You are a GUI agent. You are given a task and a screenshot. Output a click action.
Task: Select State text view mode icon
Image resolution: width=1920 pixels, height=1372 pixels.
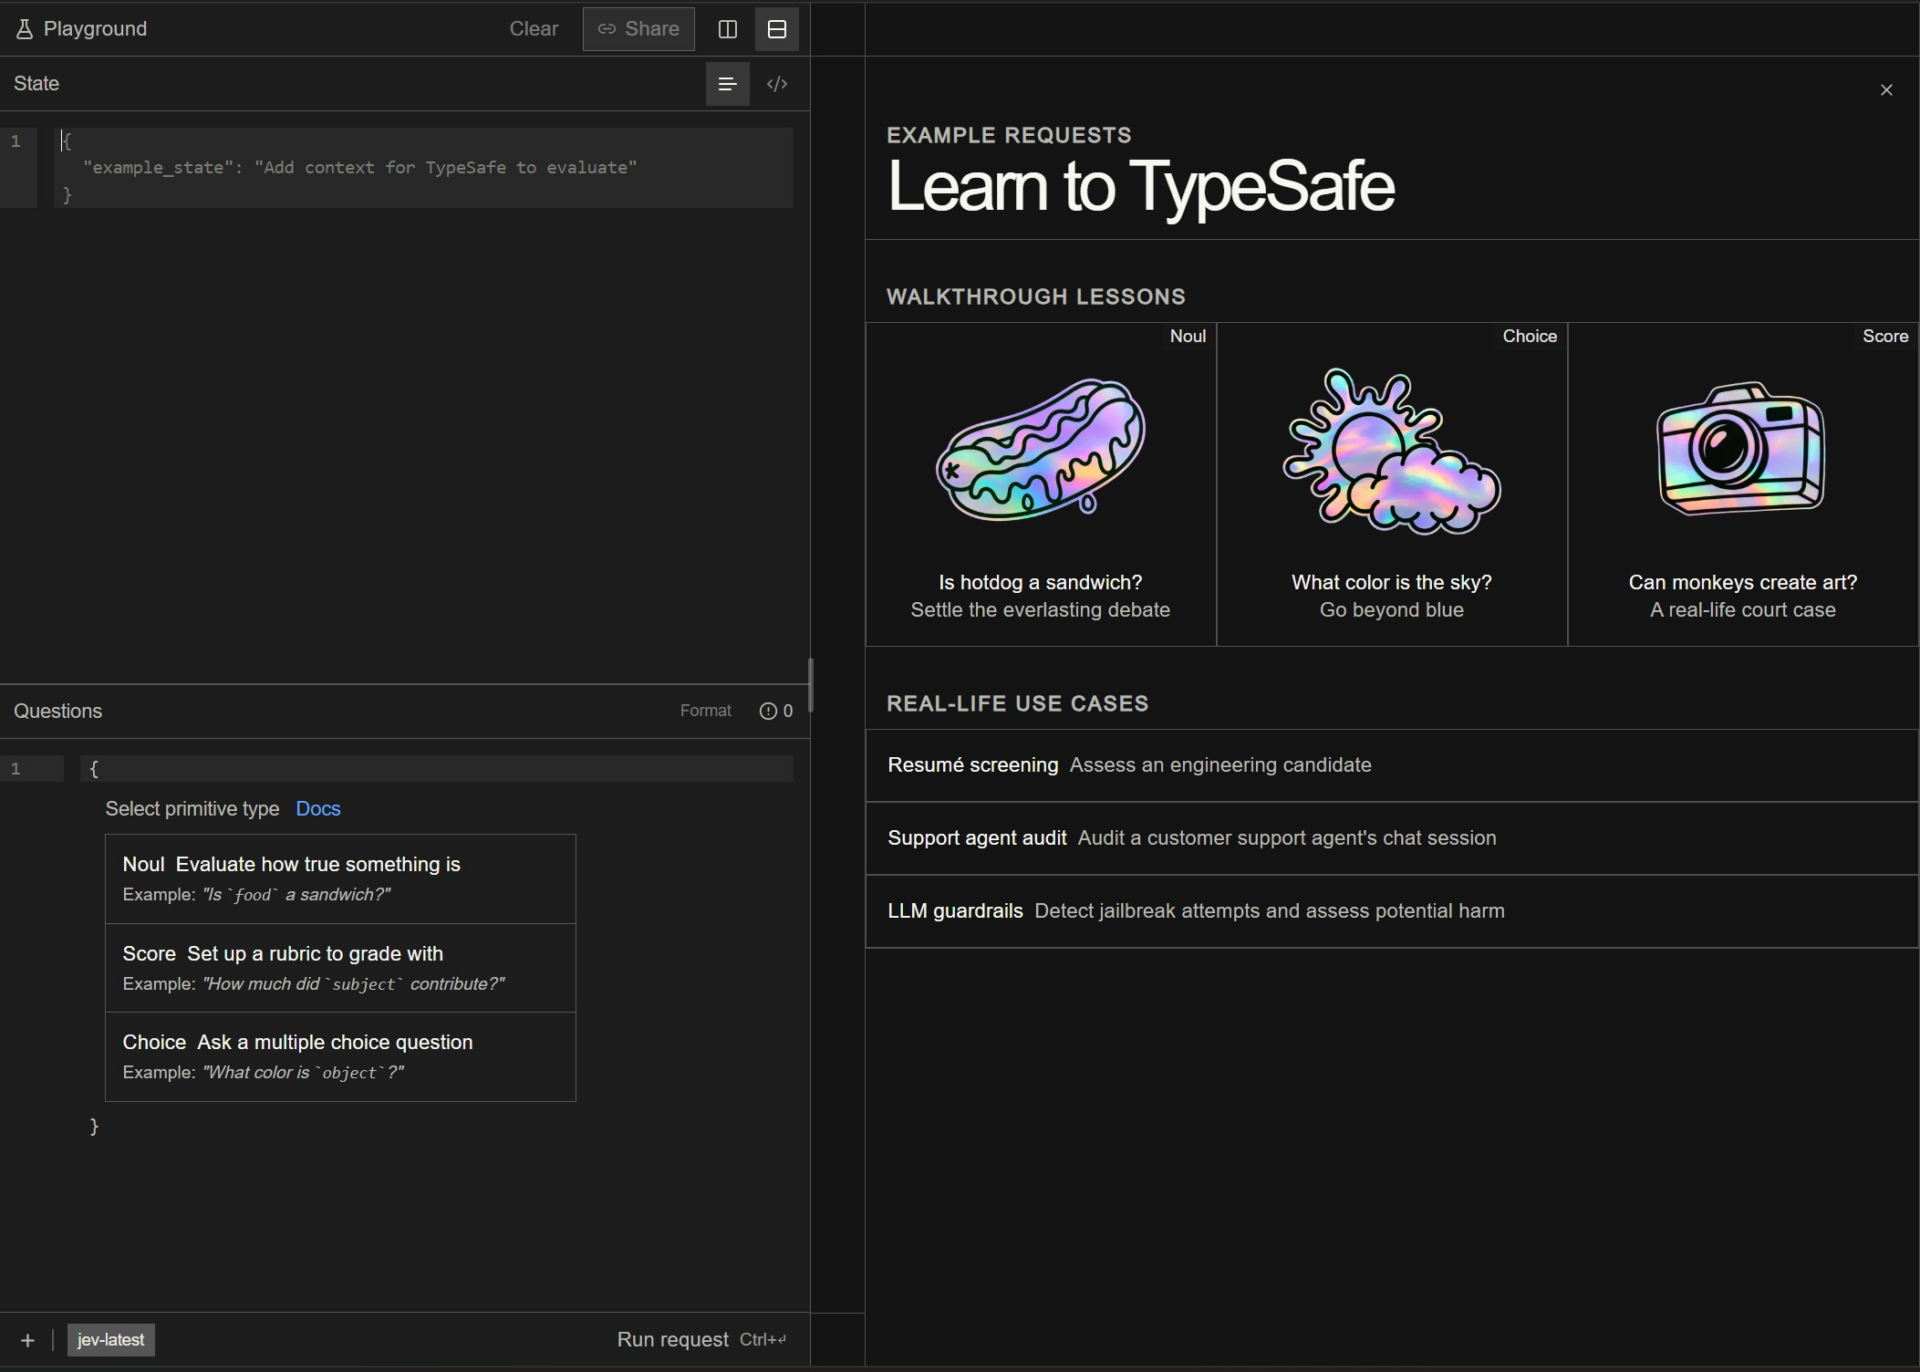click(x=727, y=84)
